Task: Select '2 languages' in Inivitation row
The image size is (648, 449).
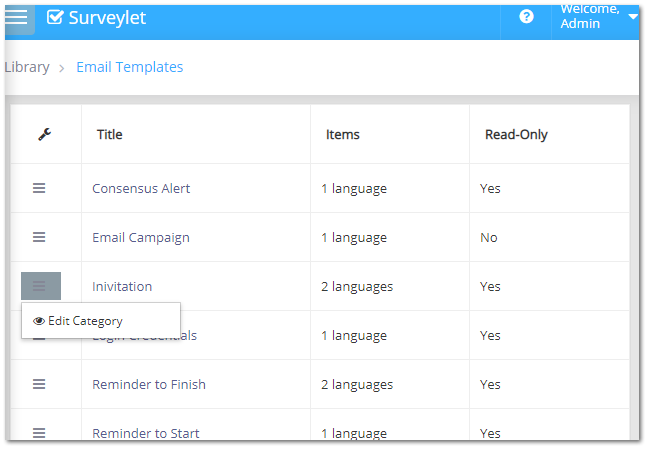Action: pyautogui.click(x=357, y=287)
